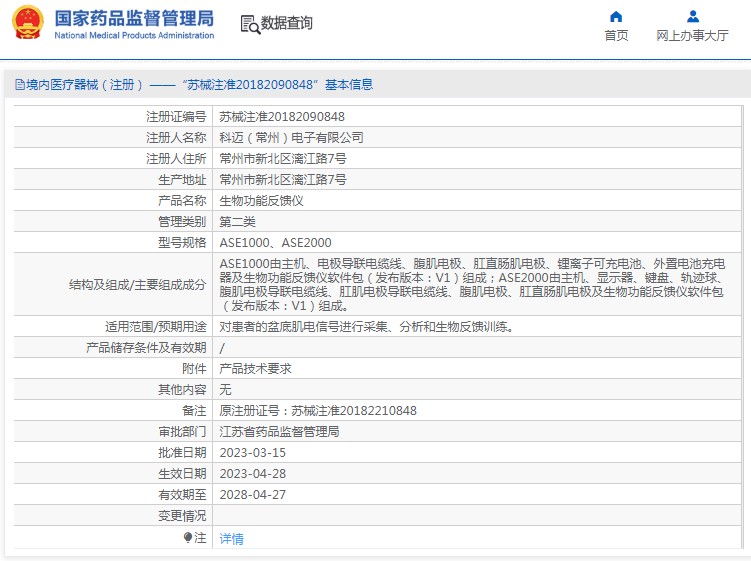751x561 pixels.
Task: Click the data query magnifier icon
Action: 250,25
